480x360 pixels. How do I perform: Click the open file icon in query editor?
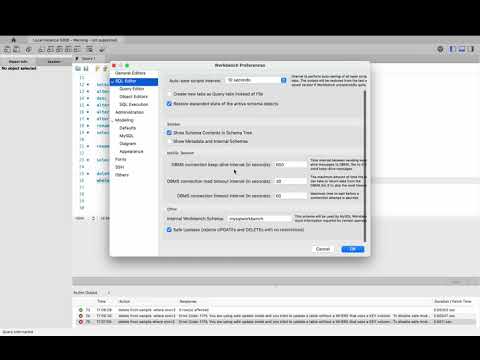click(x=78, y=69)
